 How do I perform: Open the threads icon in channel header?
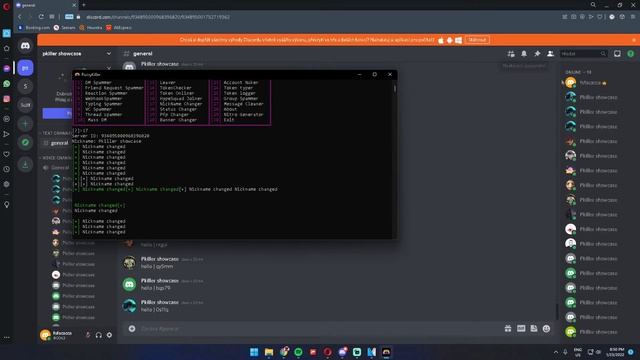click(511, 54)
